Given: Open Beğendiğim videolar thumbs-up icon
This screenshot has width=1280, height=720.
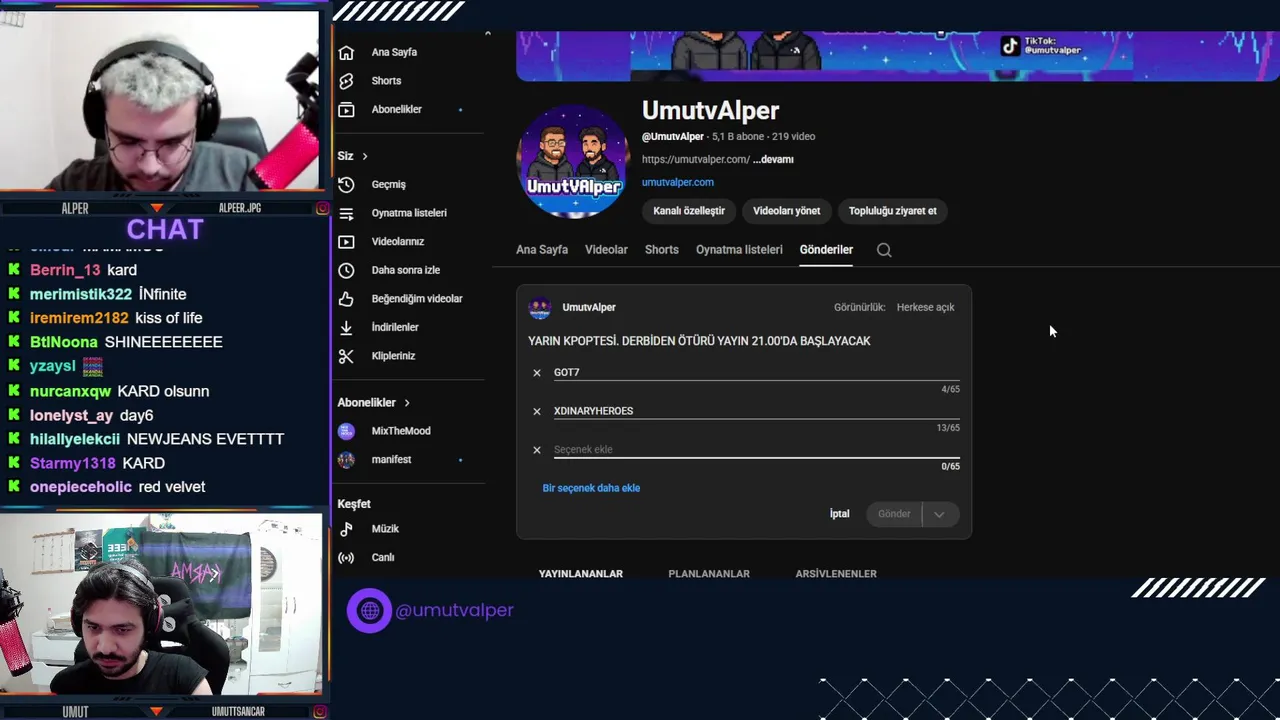Looking at the screenshot, I should click(x=346, y=299).
